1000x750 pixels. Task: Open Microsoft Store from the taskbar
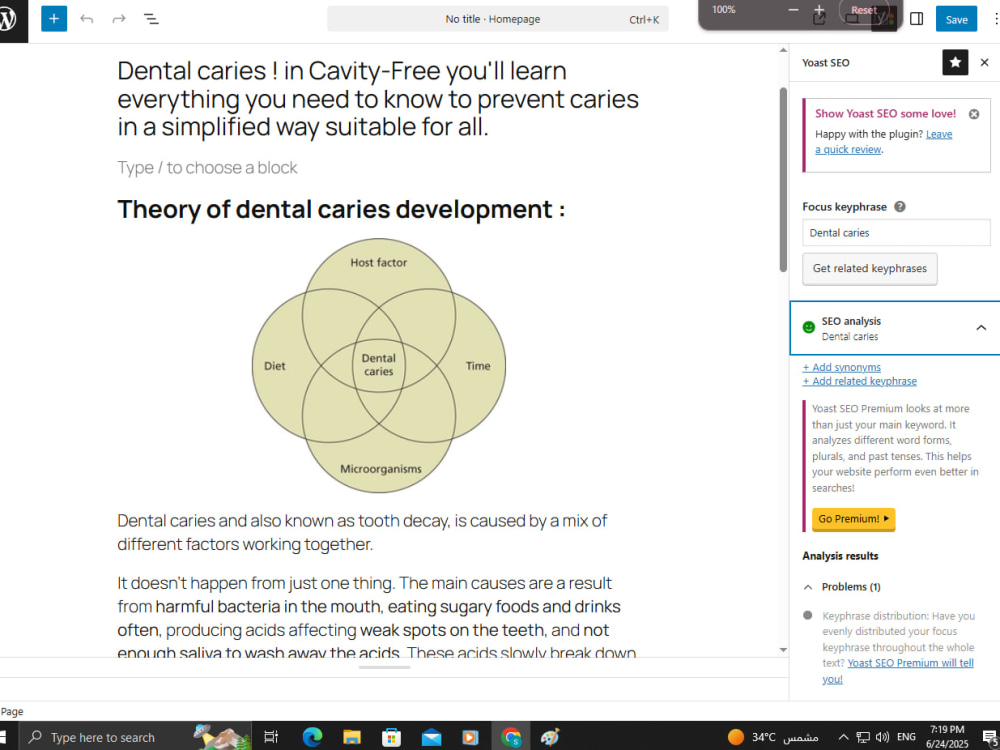point(391,737)
